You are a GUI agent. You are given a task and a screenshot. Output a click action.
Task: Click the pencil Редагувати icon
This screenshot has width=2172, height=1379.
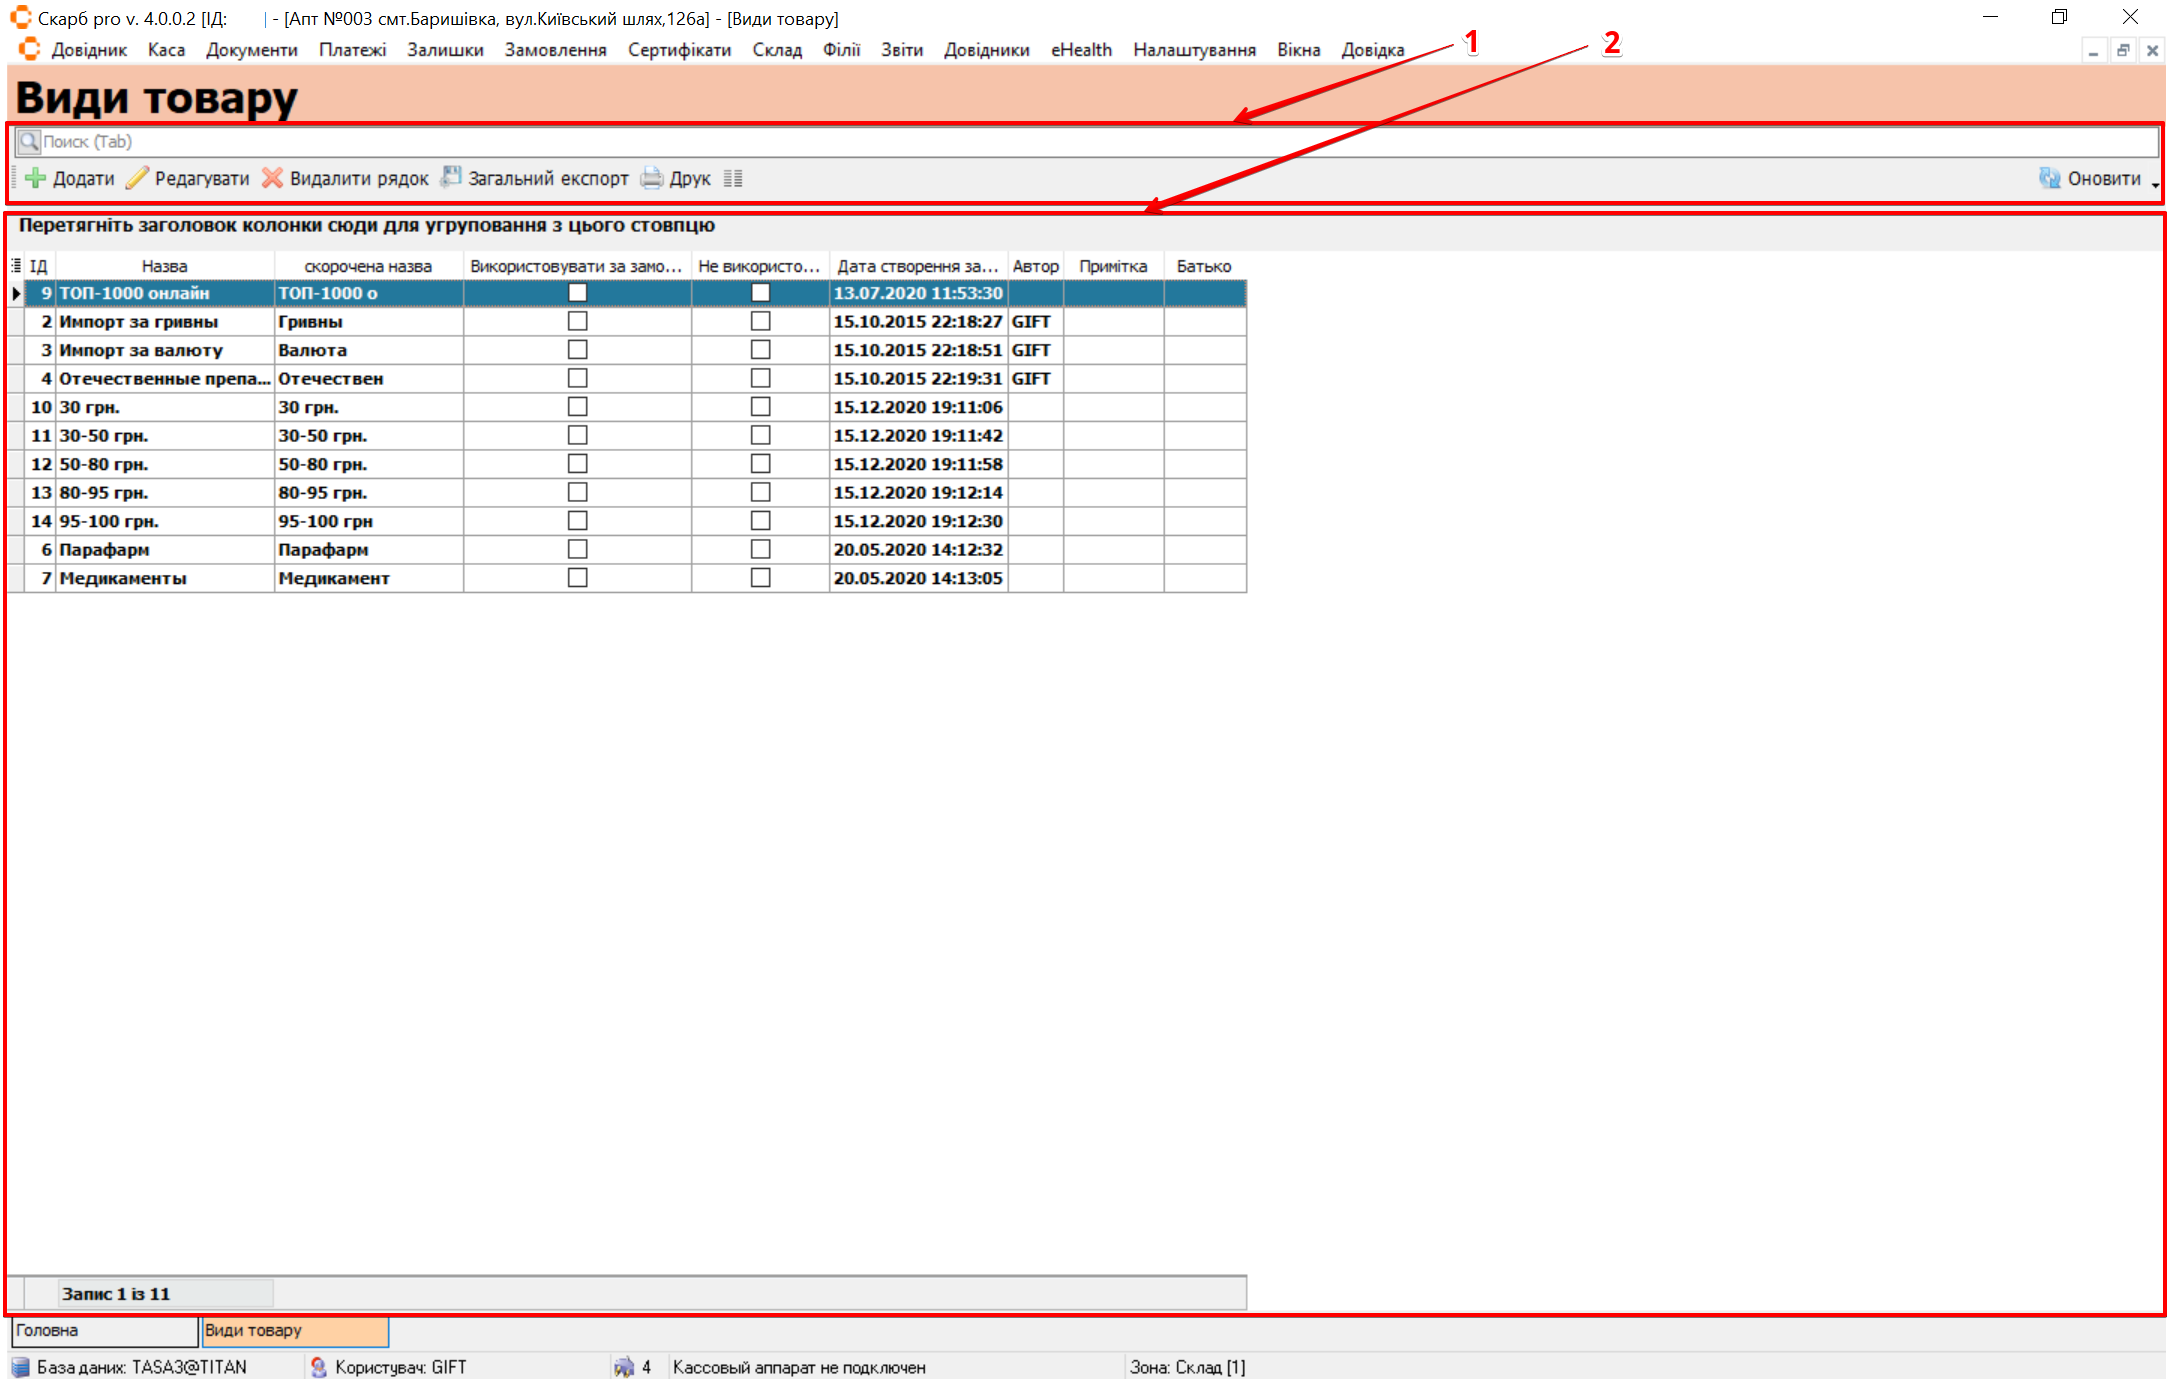pos(137,179)
